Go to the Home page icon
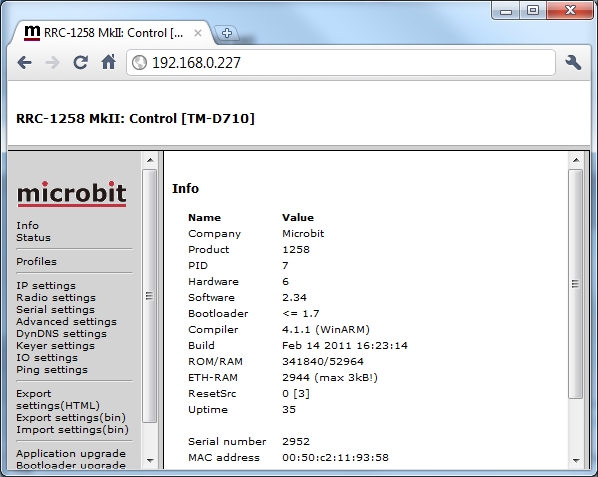The height and width of the screenshot is (477, 598). tap(109, 62)
